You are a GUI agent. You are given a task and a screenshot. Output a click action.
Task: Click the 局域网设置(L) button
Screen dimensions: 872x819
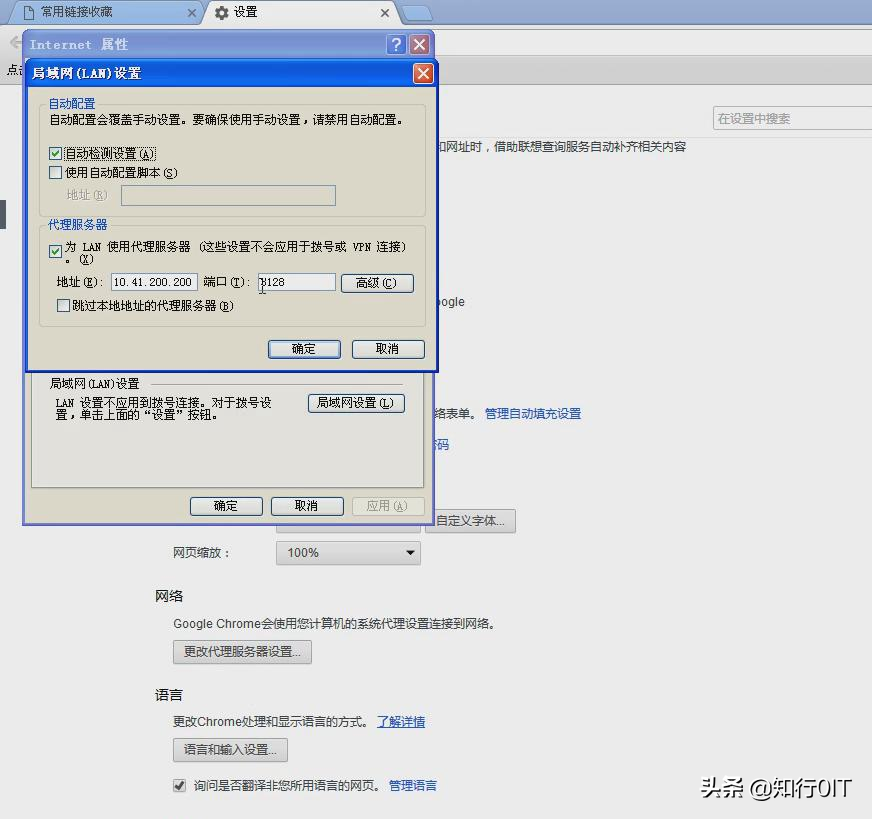point(356,402)
